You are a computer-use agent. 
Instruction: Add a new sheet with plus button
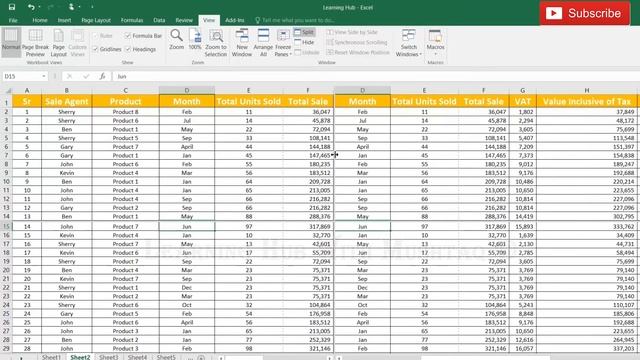tap(201, 358)
